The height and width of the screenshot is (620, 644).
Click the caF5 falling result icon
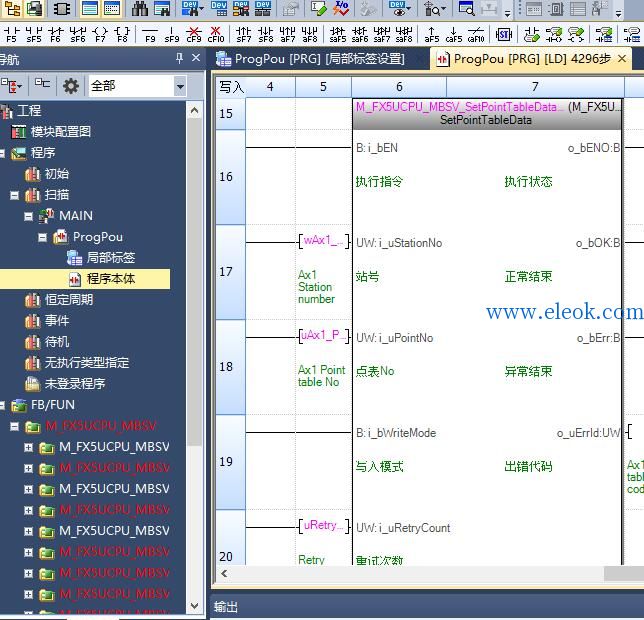[453, 34]
